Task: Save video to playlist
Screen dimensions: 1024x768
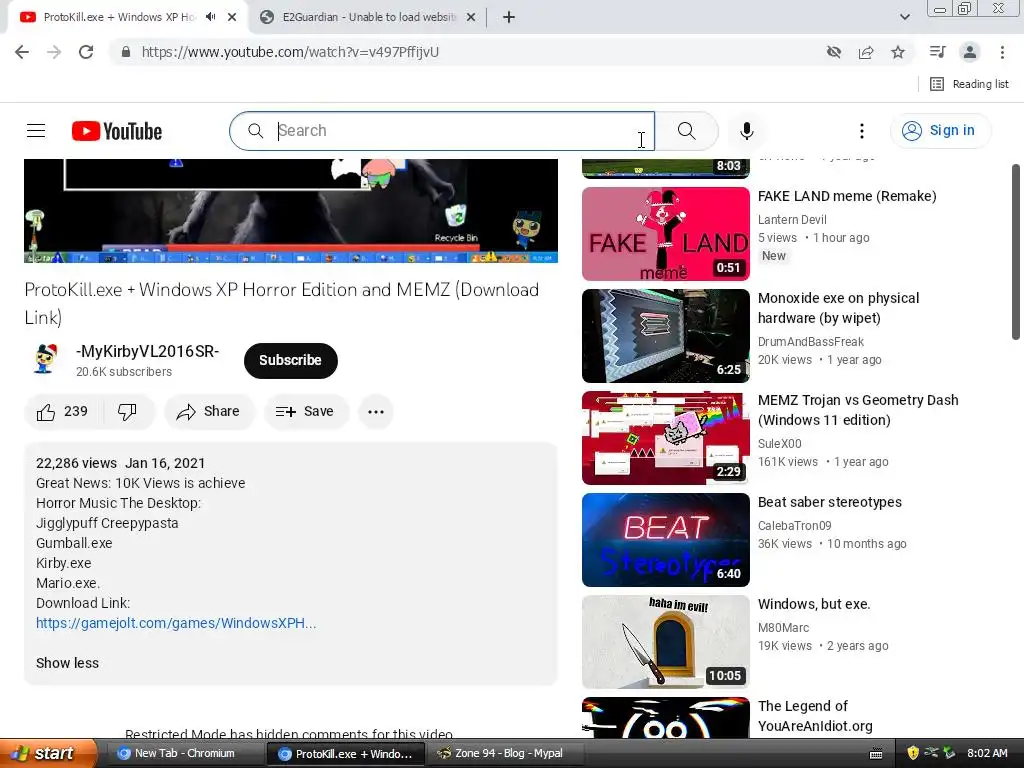Action: tap(306, 411)
